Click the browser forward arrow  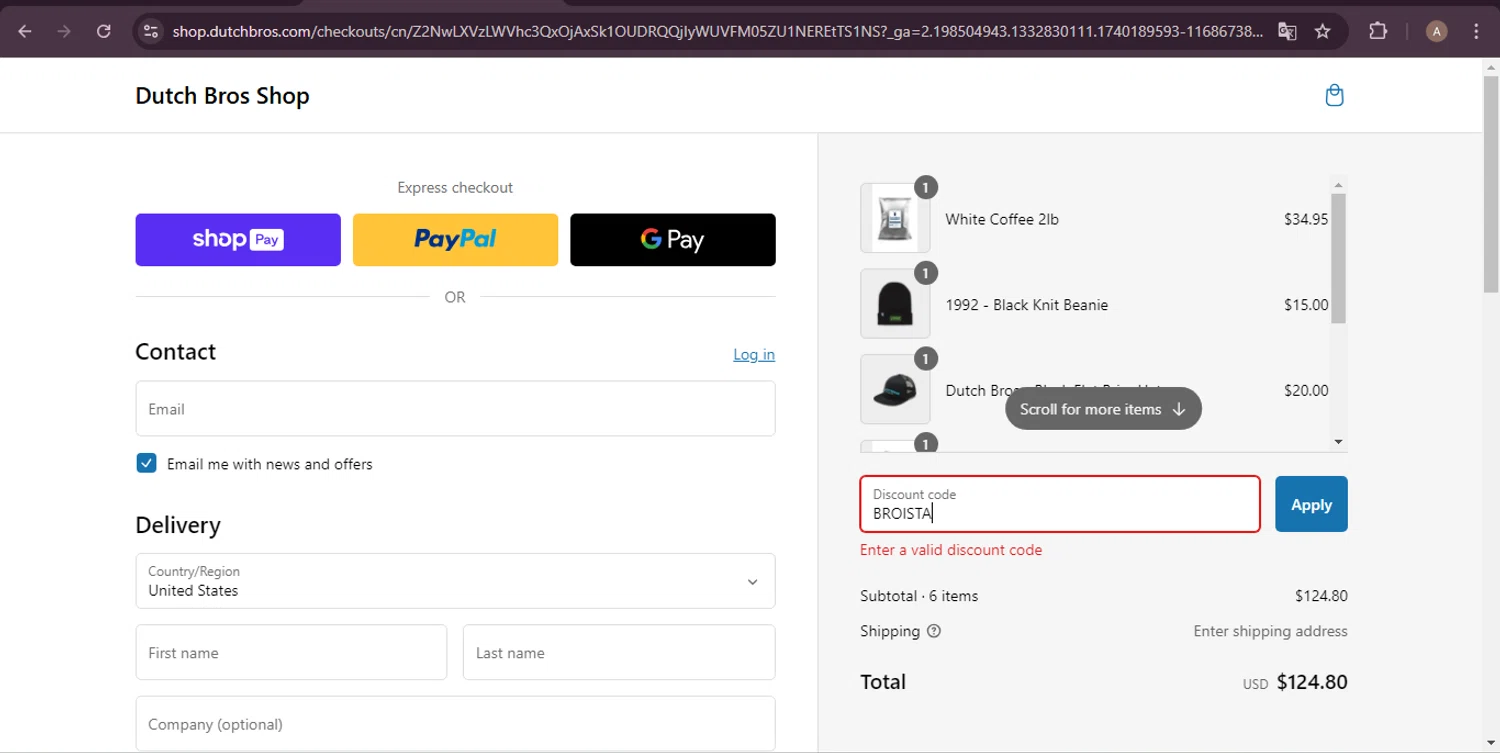pyautogui.click(x=64, y=31)
